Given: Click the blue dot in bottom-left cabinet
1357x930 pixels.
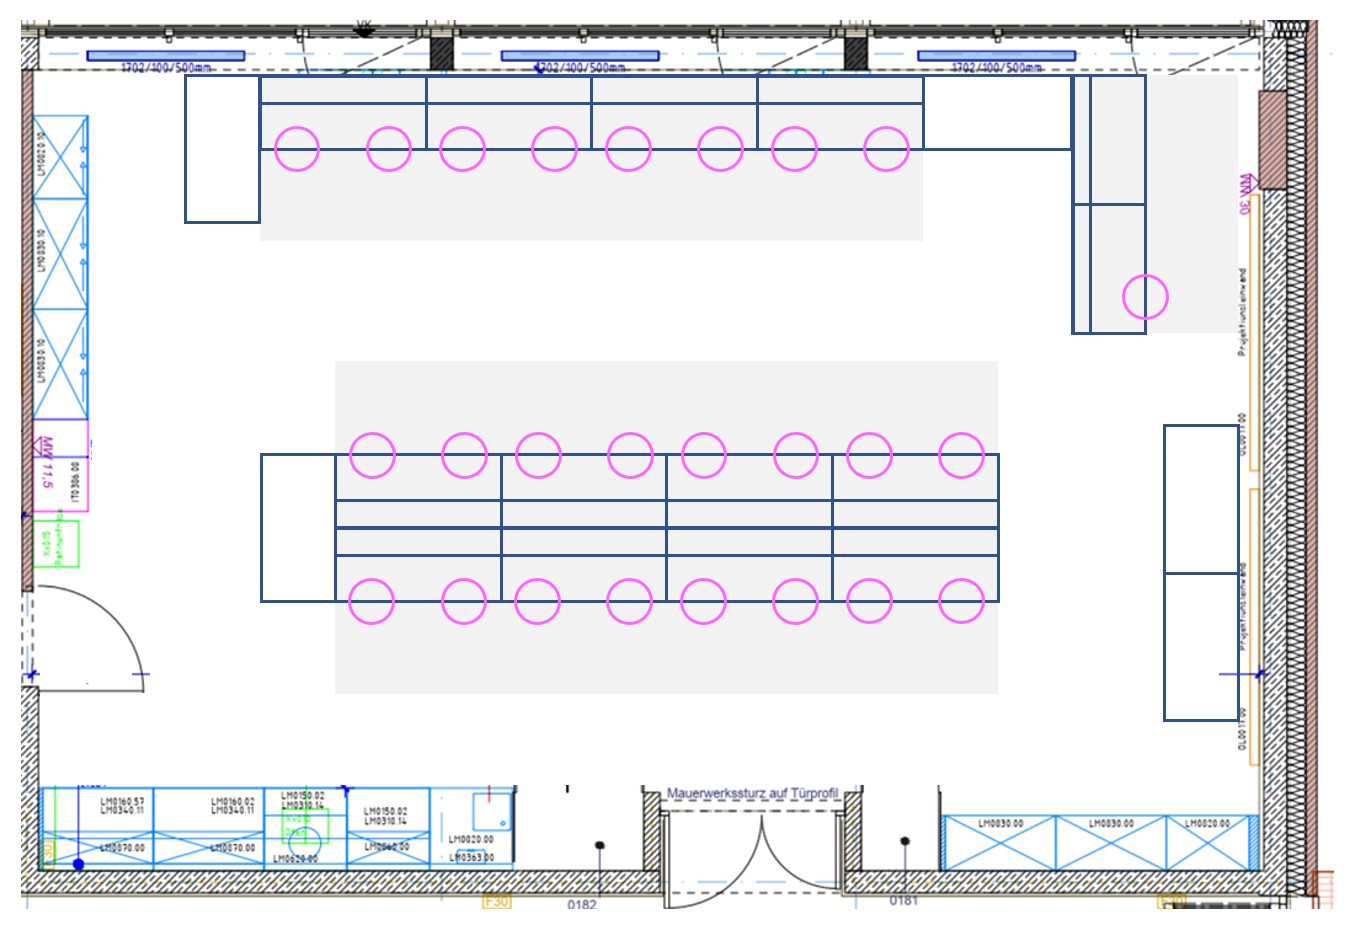Looking at the screenshot, I should click(78, 864).
